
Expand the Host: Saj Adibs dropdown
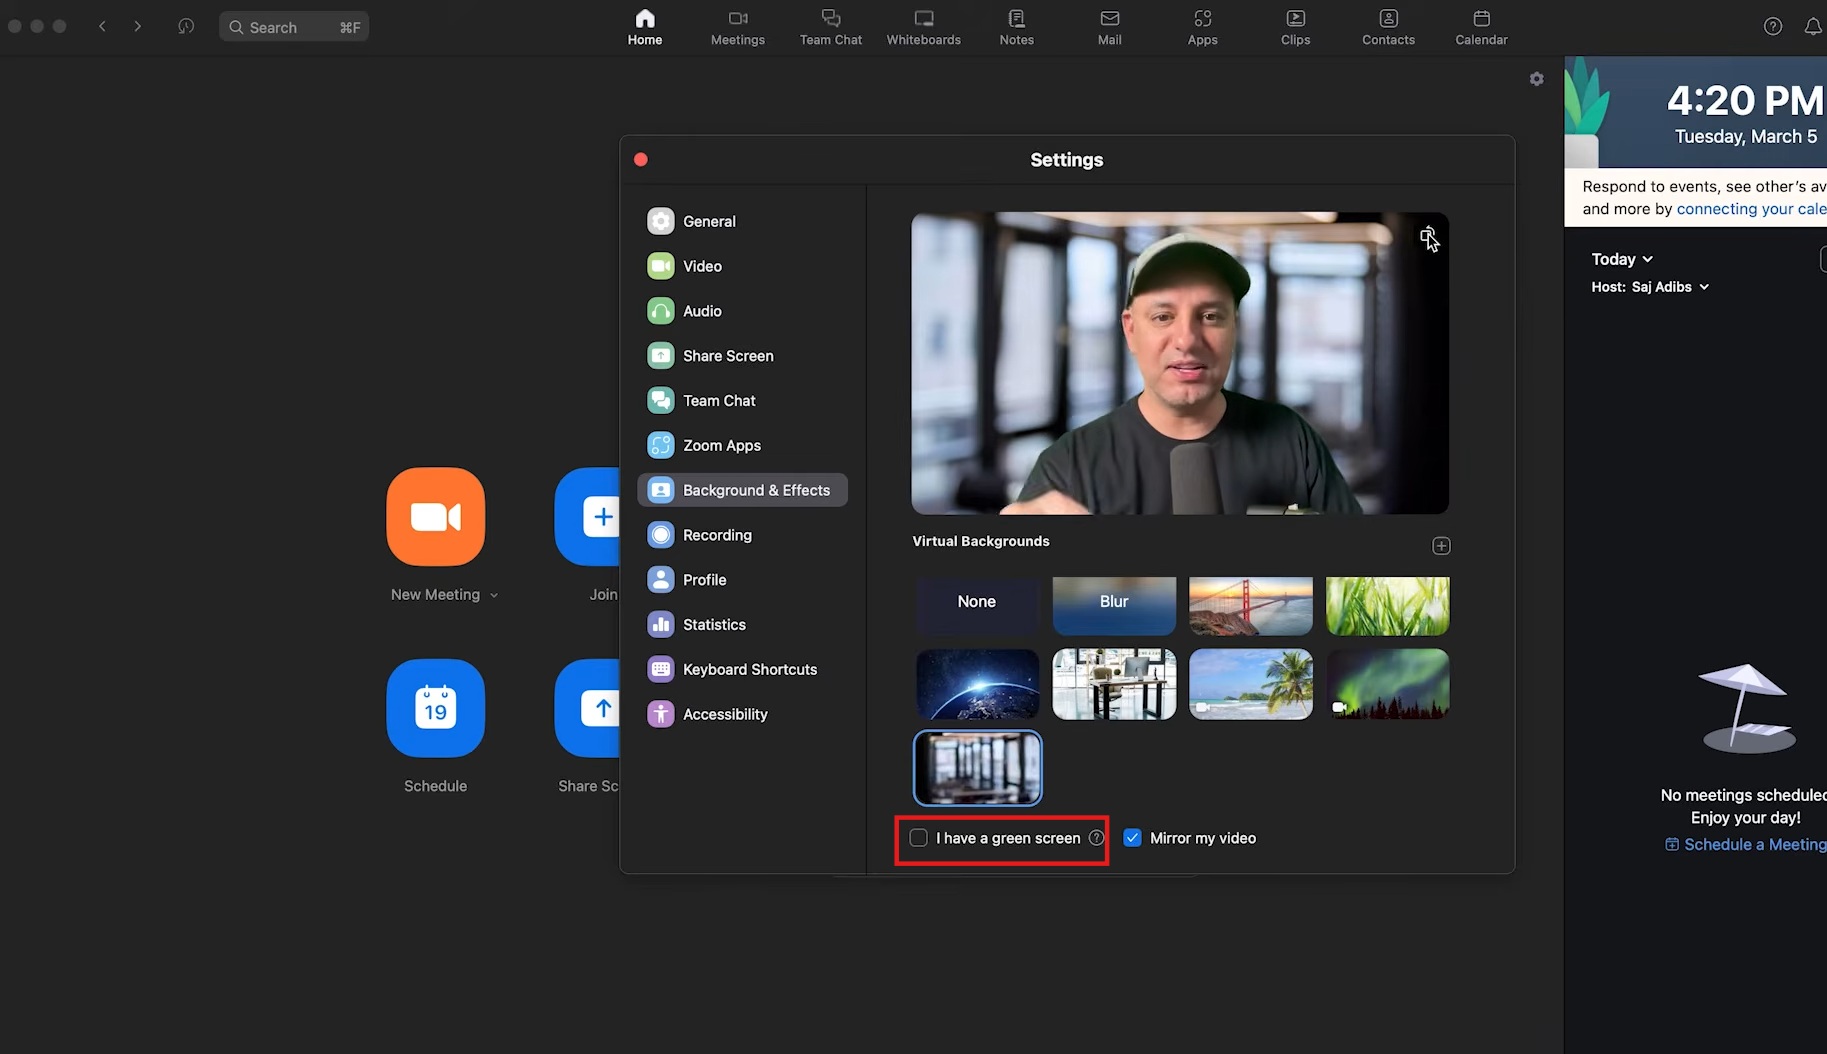click(x=1650, y=287)
